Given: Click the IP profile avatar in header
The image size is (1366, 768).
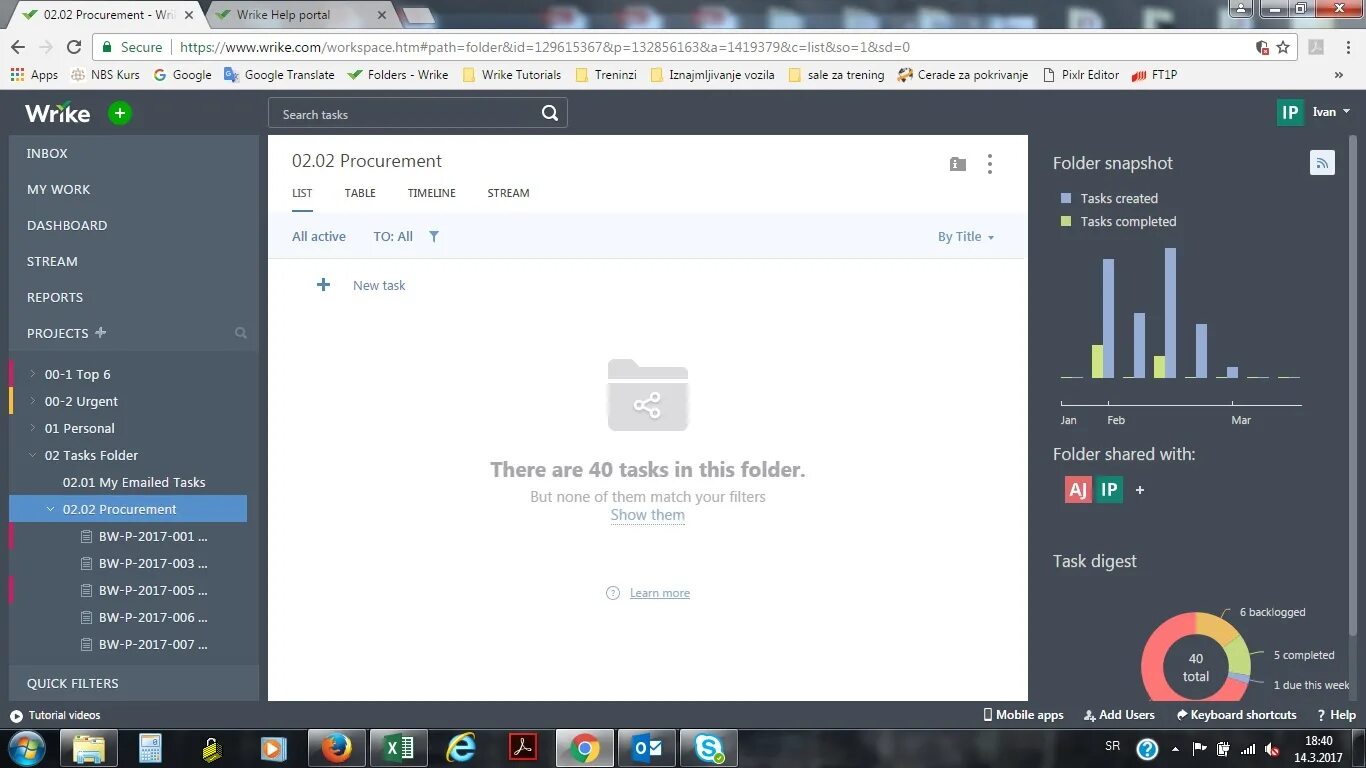Looking at the screenshot, I should click(1291, 112).
